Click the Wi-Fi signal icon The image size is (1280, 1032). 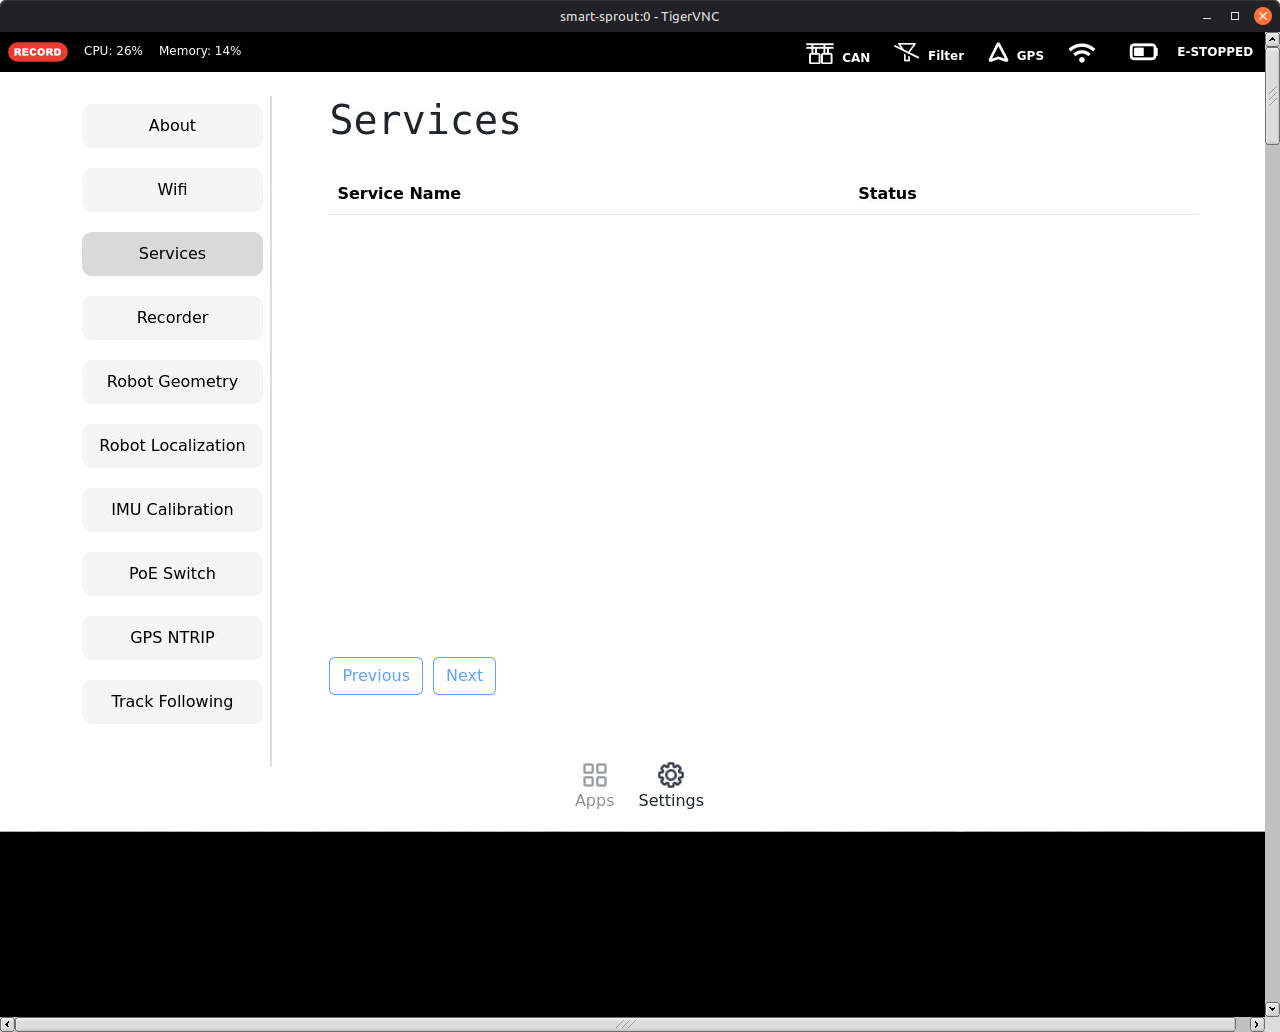[x=1081, y=53]
